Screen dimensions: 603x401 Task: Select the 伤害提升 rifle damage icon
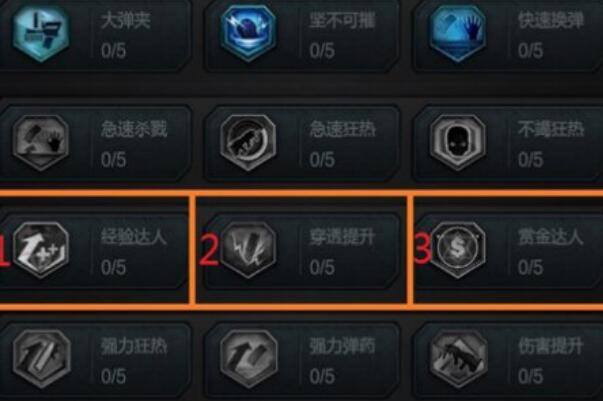pyautogui.click(x=458, y=358)
